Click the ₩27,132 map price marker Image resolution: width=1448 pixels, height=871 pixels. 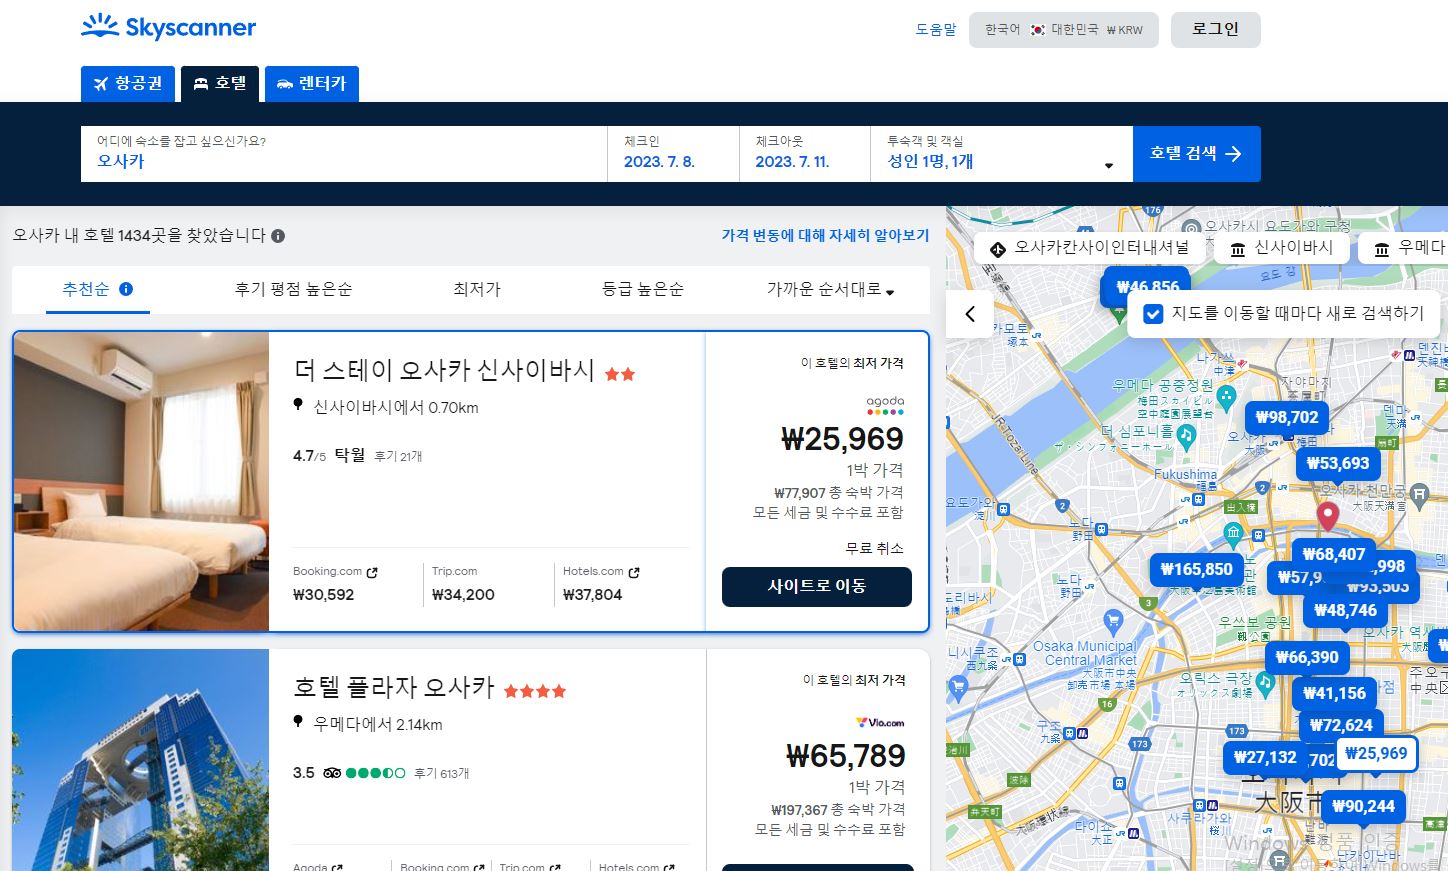click(x=1265, y=757)
